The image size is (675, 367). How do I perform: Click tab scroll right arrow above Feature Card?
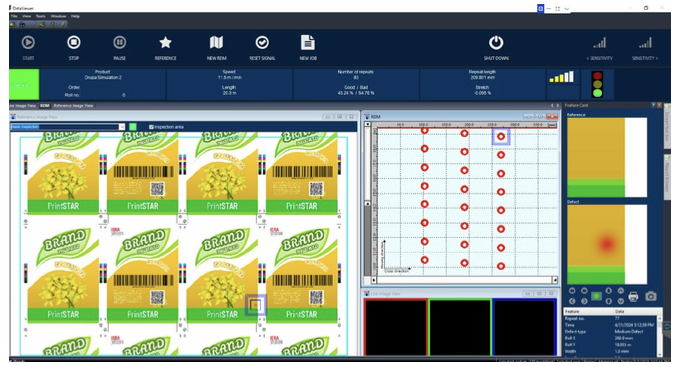(558, 105)
